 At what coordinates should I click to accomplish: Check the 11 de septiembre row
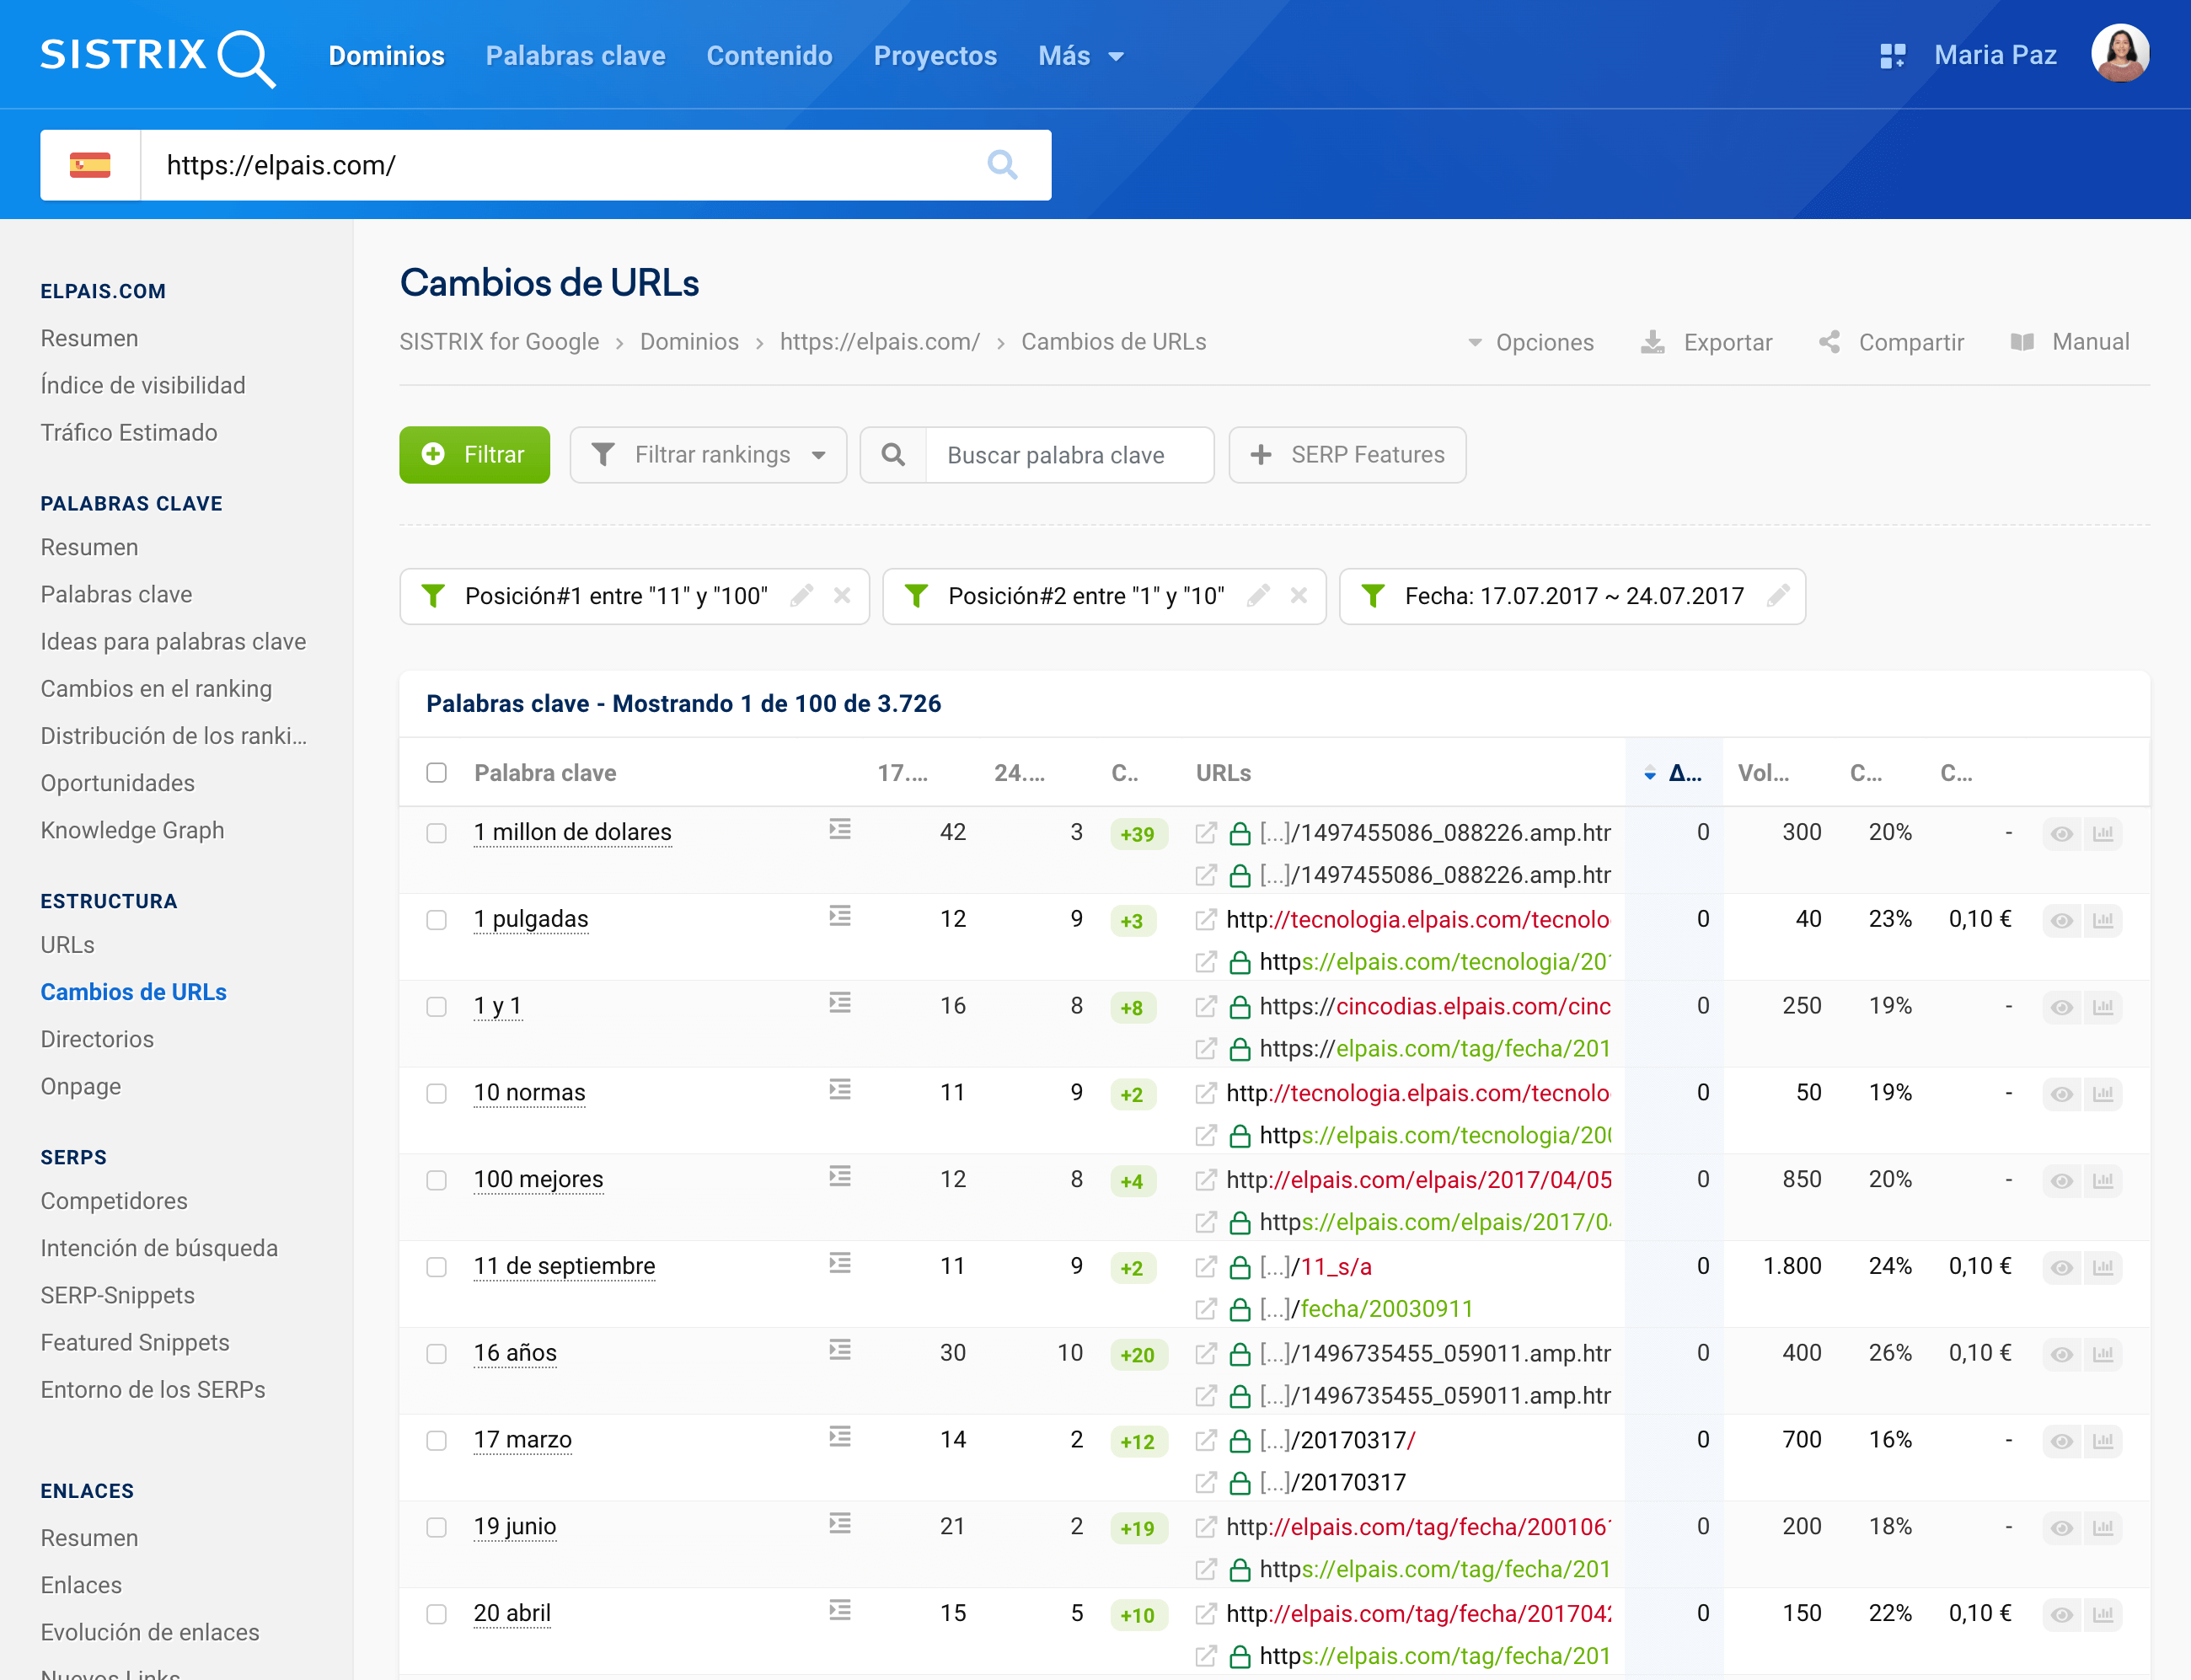436,1267
